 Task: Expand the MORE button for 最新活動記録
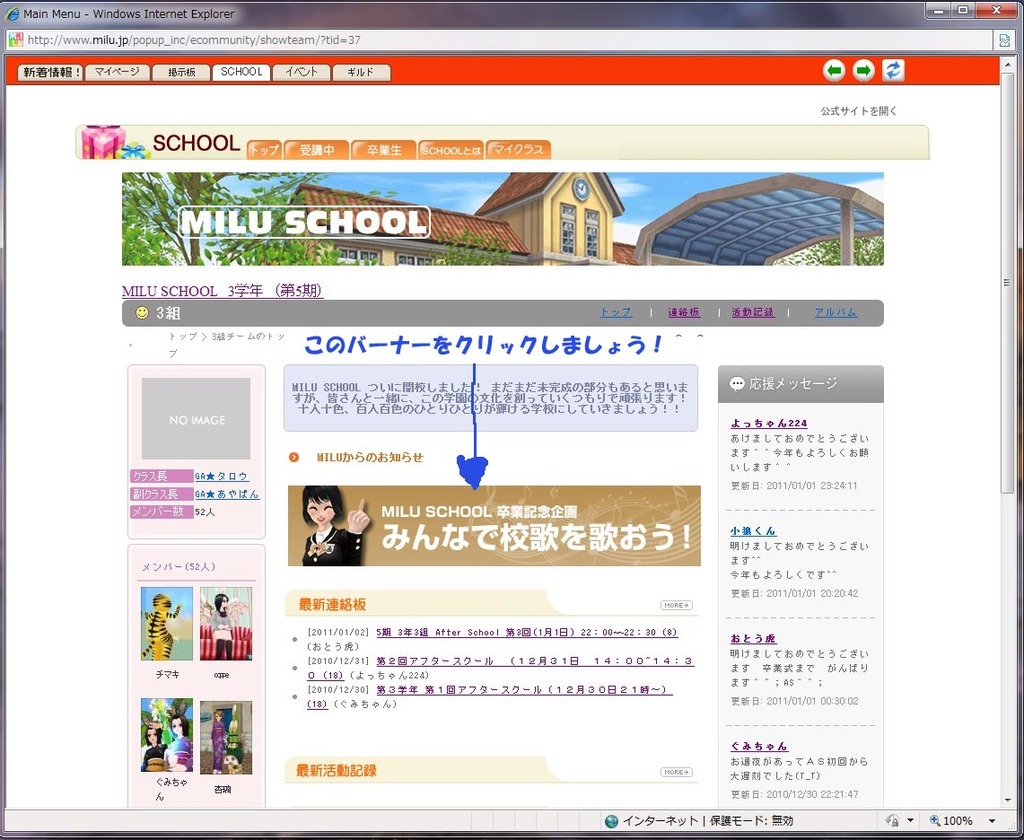676,772
